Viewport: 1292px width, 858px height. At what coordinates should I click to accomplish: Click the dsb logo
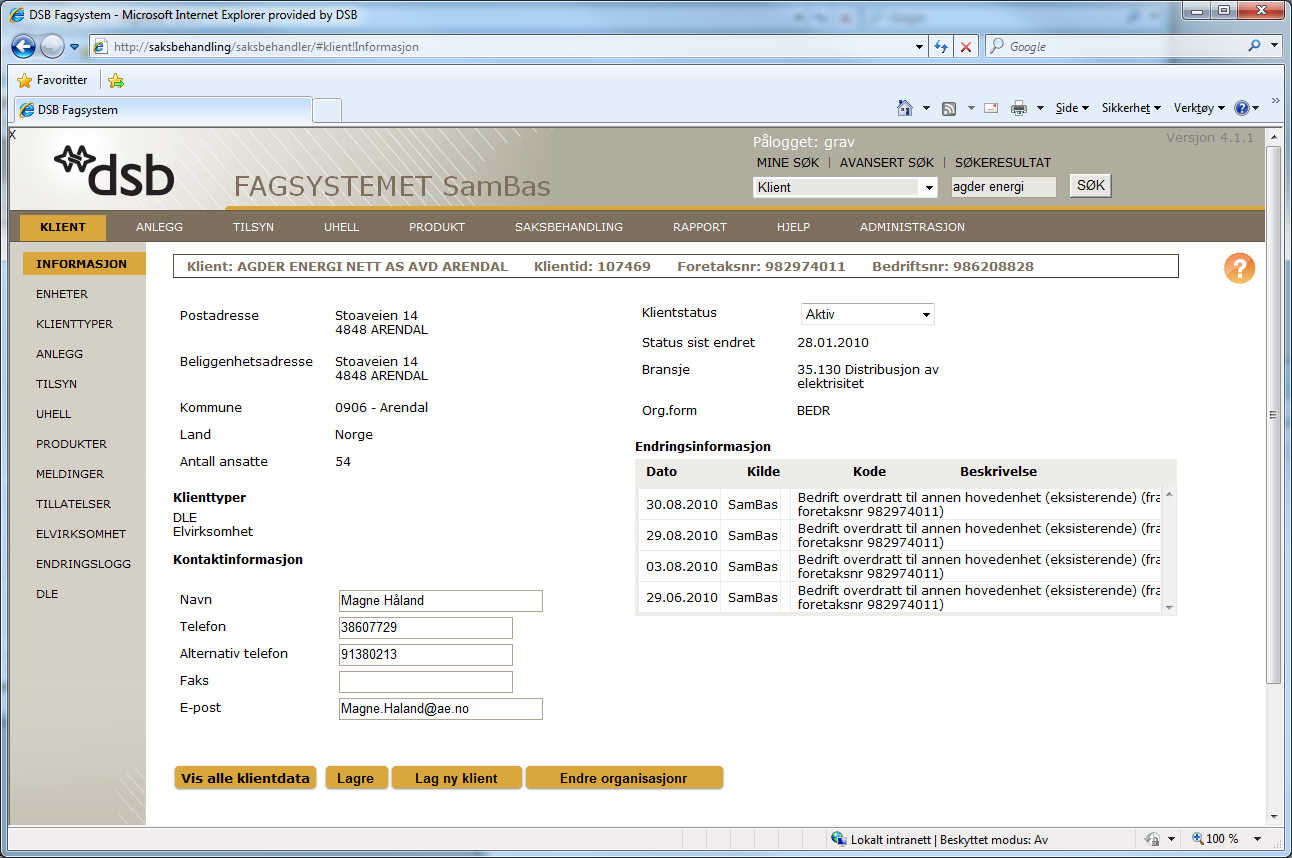pyautogui.click(x=114, y=170)
